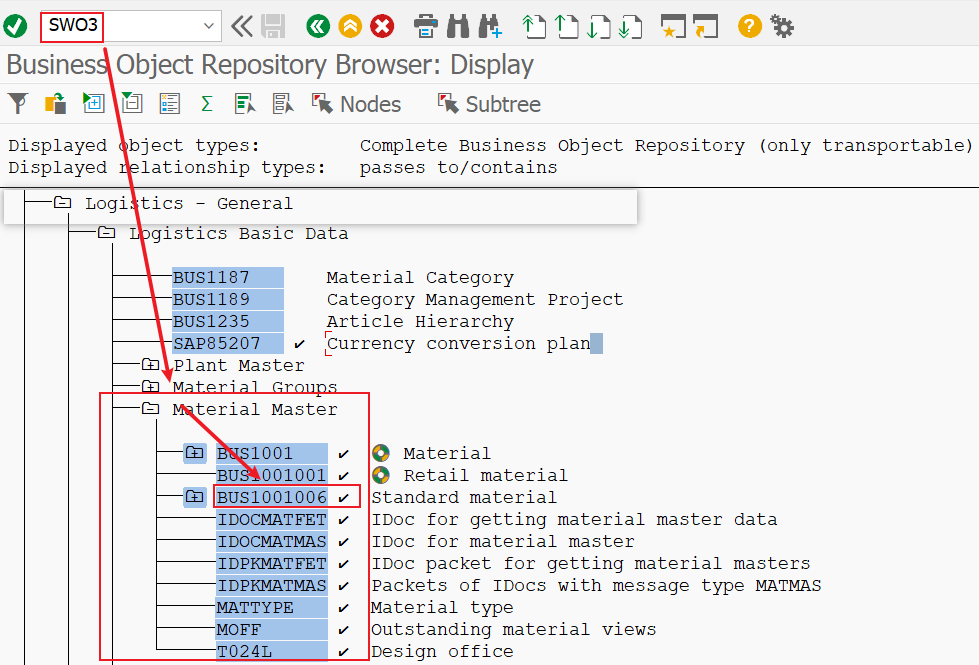Click the green Enter checkmark icon

point(15,26)
